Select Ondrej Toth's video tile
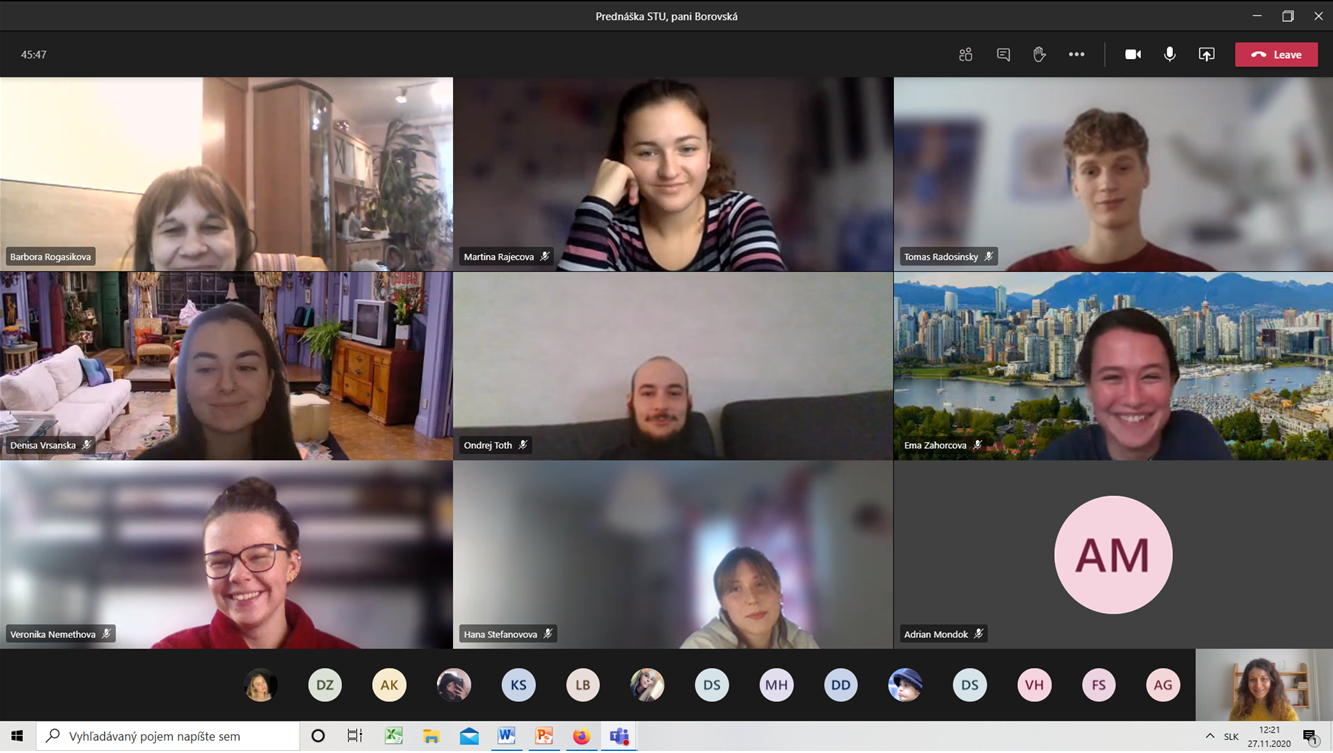This screenshot has height=753, width=1333. coord(673,366)
